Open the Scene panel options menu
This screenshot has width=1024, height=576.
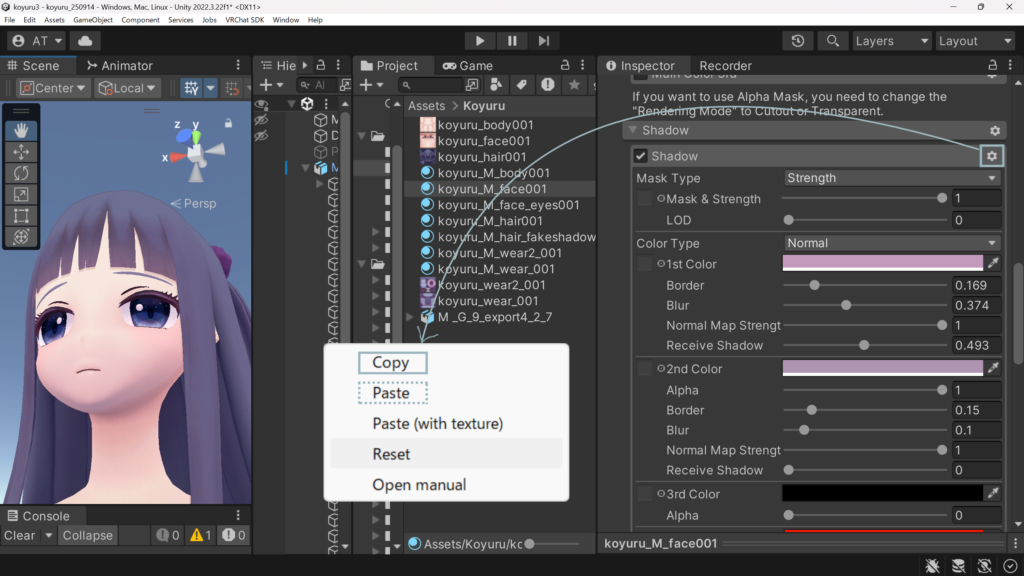tap(238, 65)
